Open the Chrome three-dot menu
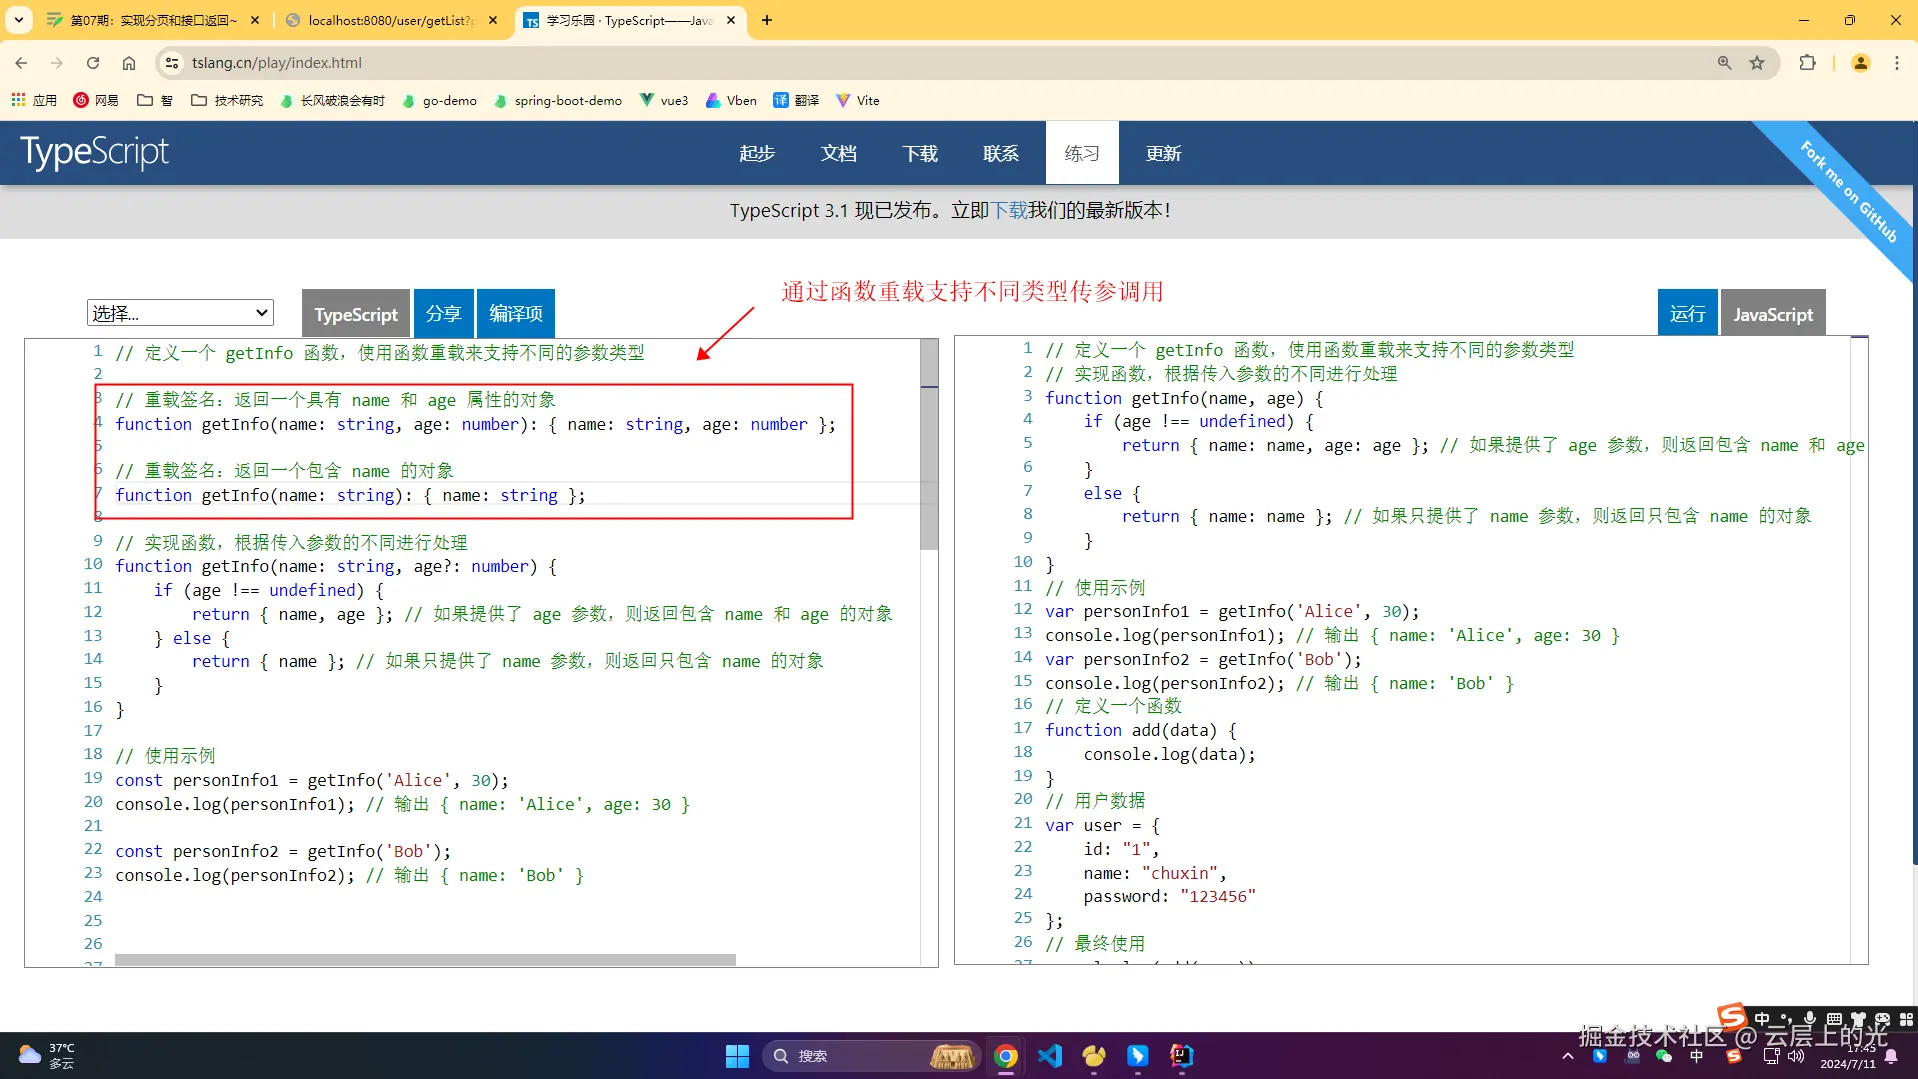 tap(1897, 63)
